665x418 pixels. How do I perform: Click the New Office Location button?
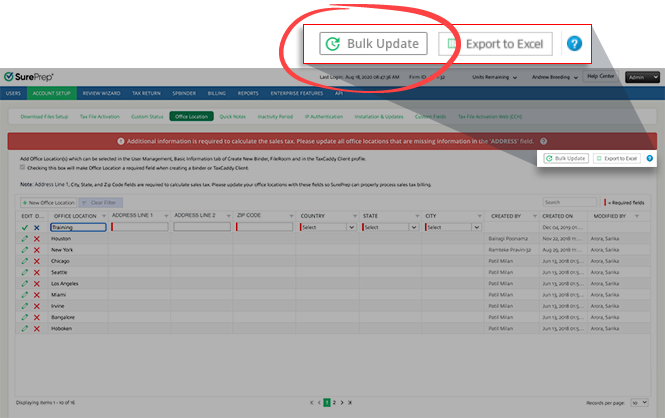point(46,202)
